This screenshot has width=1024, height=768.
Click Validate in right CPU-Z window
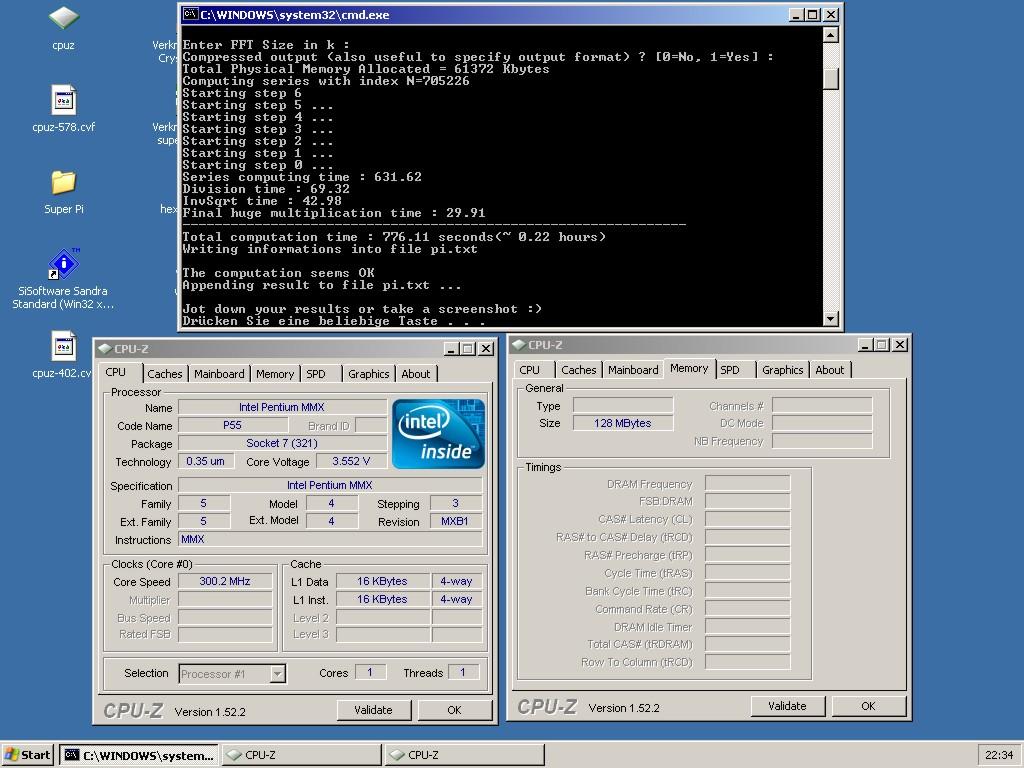pyautogui.click(x=788, y=706)
